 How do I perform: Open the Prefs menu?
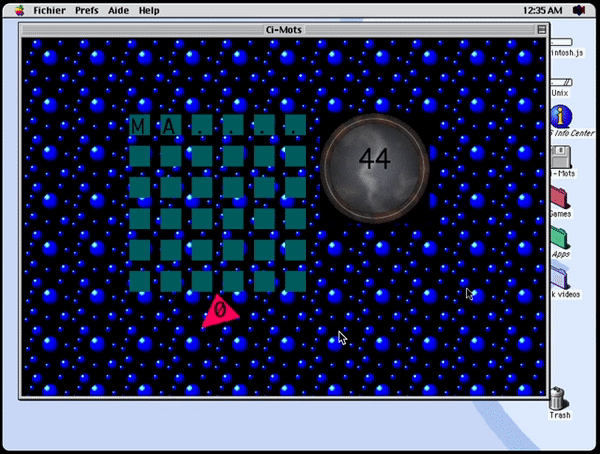click(x=86, y=10)
